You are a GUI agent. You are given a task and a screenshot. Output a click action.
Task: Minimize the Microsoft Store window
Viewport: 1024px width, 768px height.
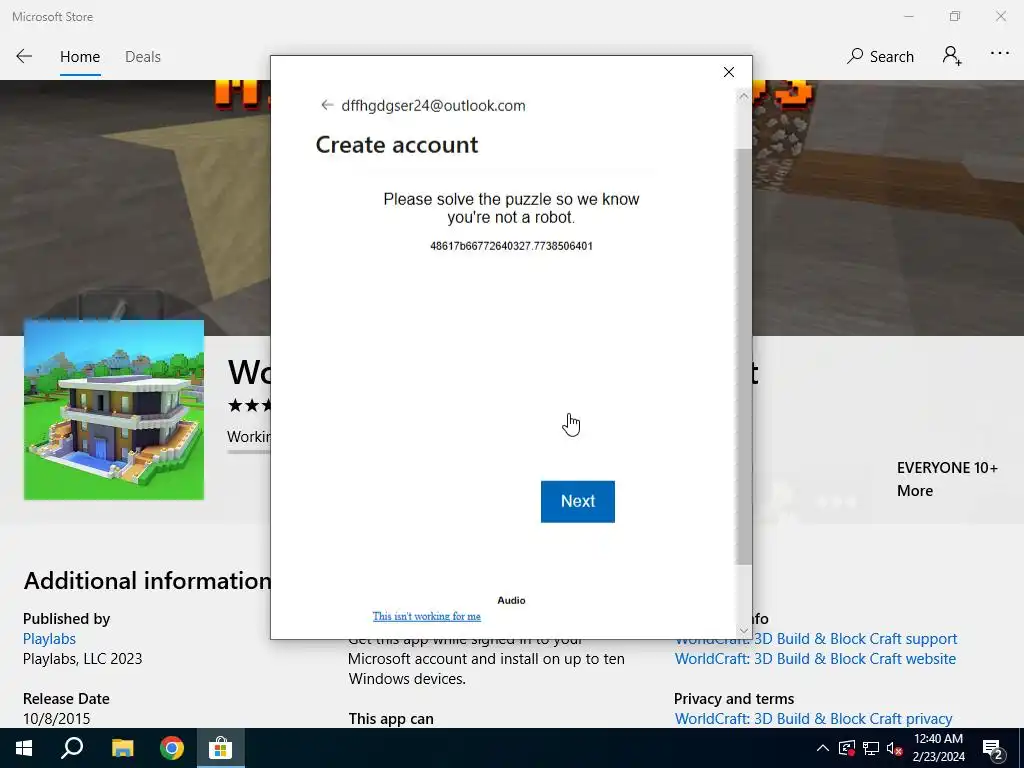[908, 16]
